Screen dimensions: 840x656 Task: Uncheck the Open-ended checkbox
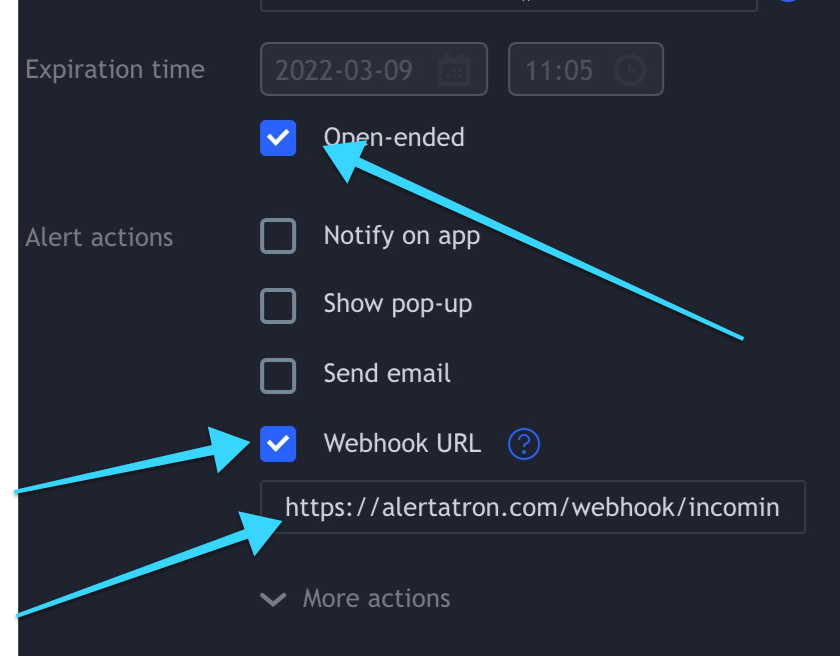point(278,138)
